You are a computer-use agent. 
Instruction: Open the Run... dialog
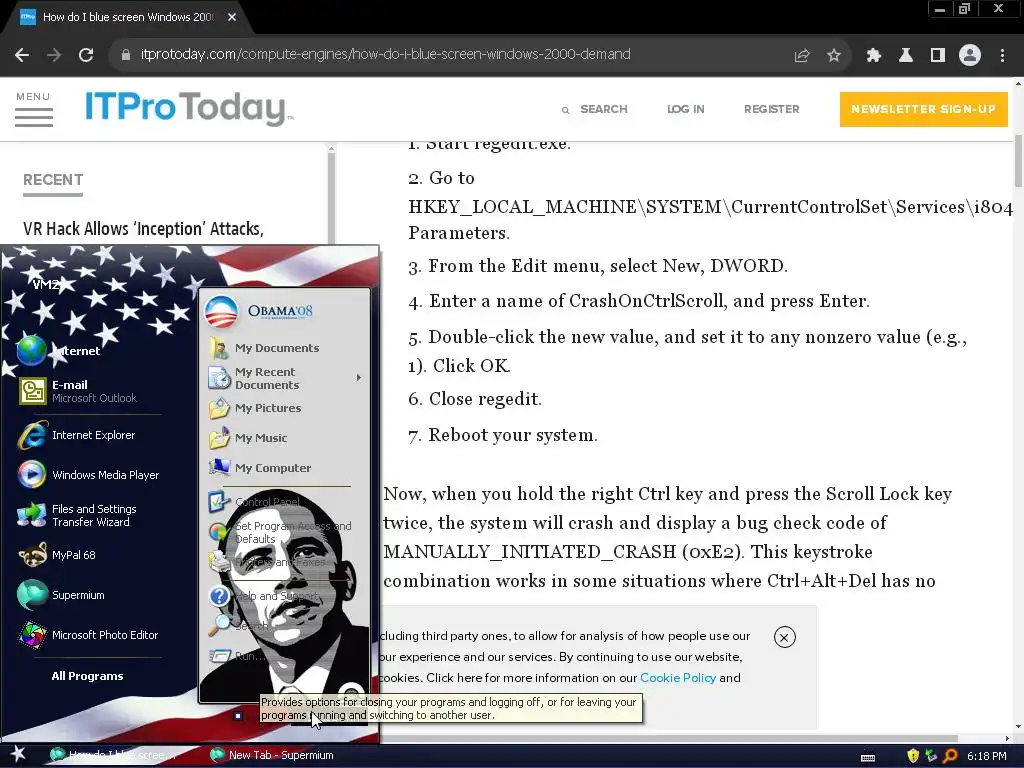[238, 656]
